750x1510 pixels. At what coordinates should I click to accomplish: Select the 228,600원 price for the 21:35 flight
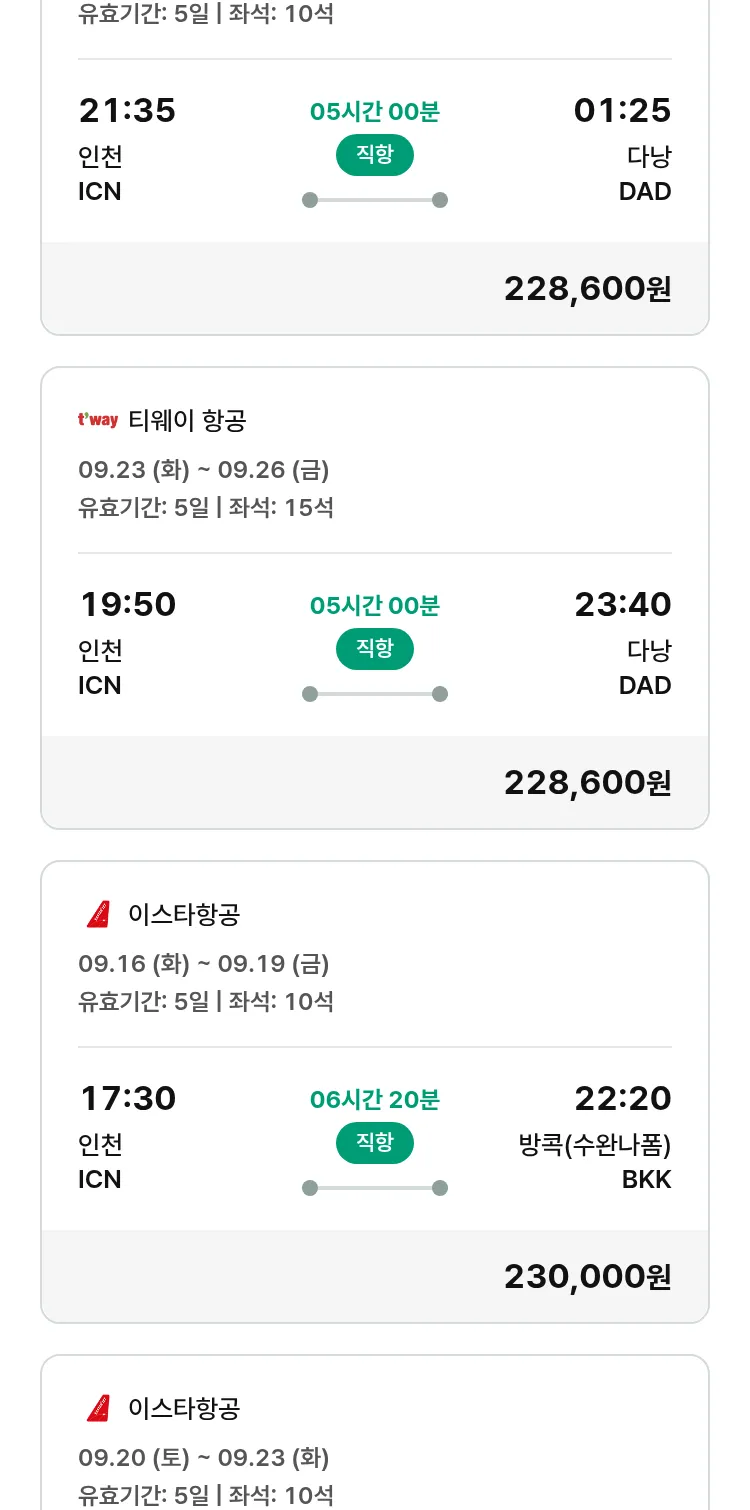click(x=587, y=289)
